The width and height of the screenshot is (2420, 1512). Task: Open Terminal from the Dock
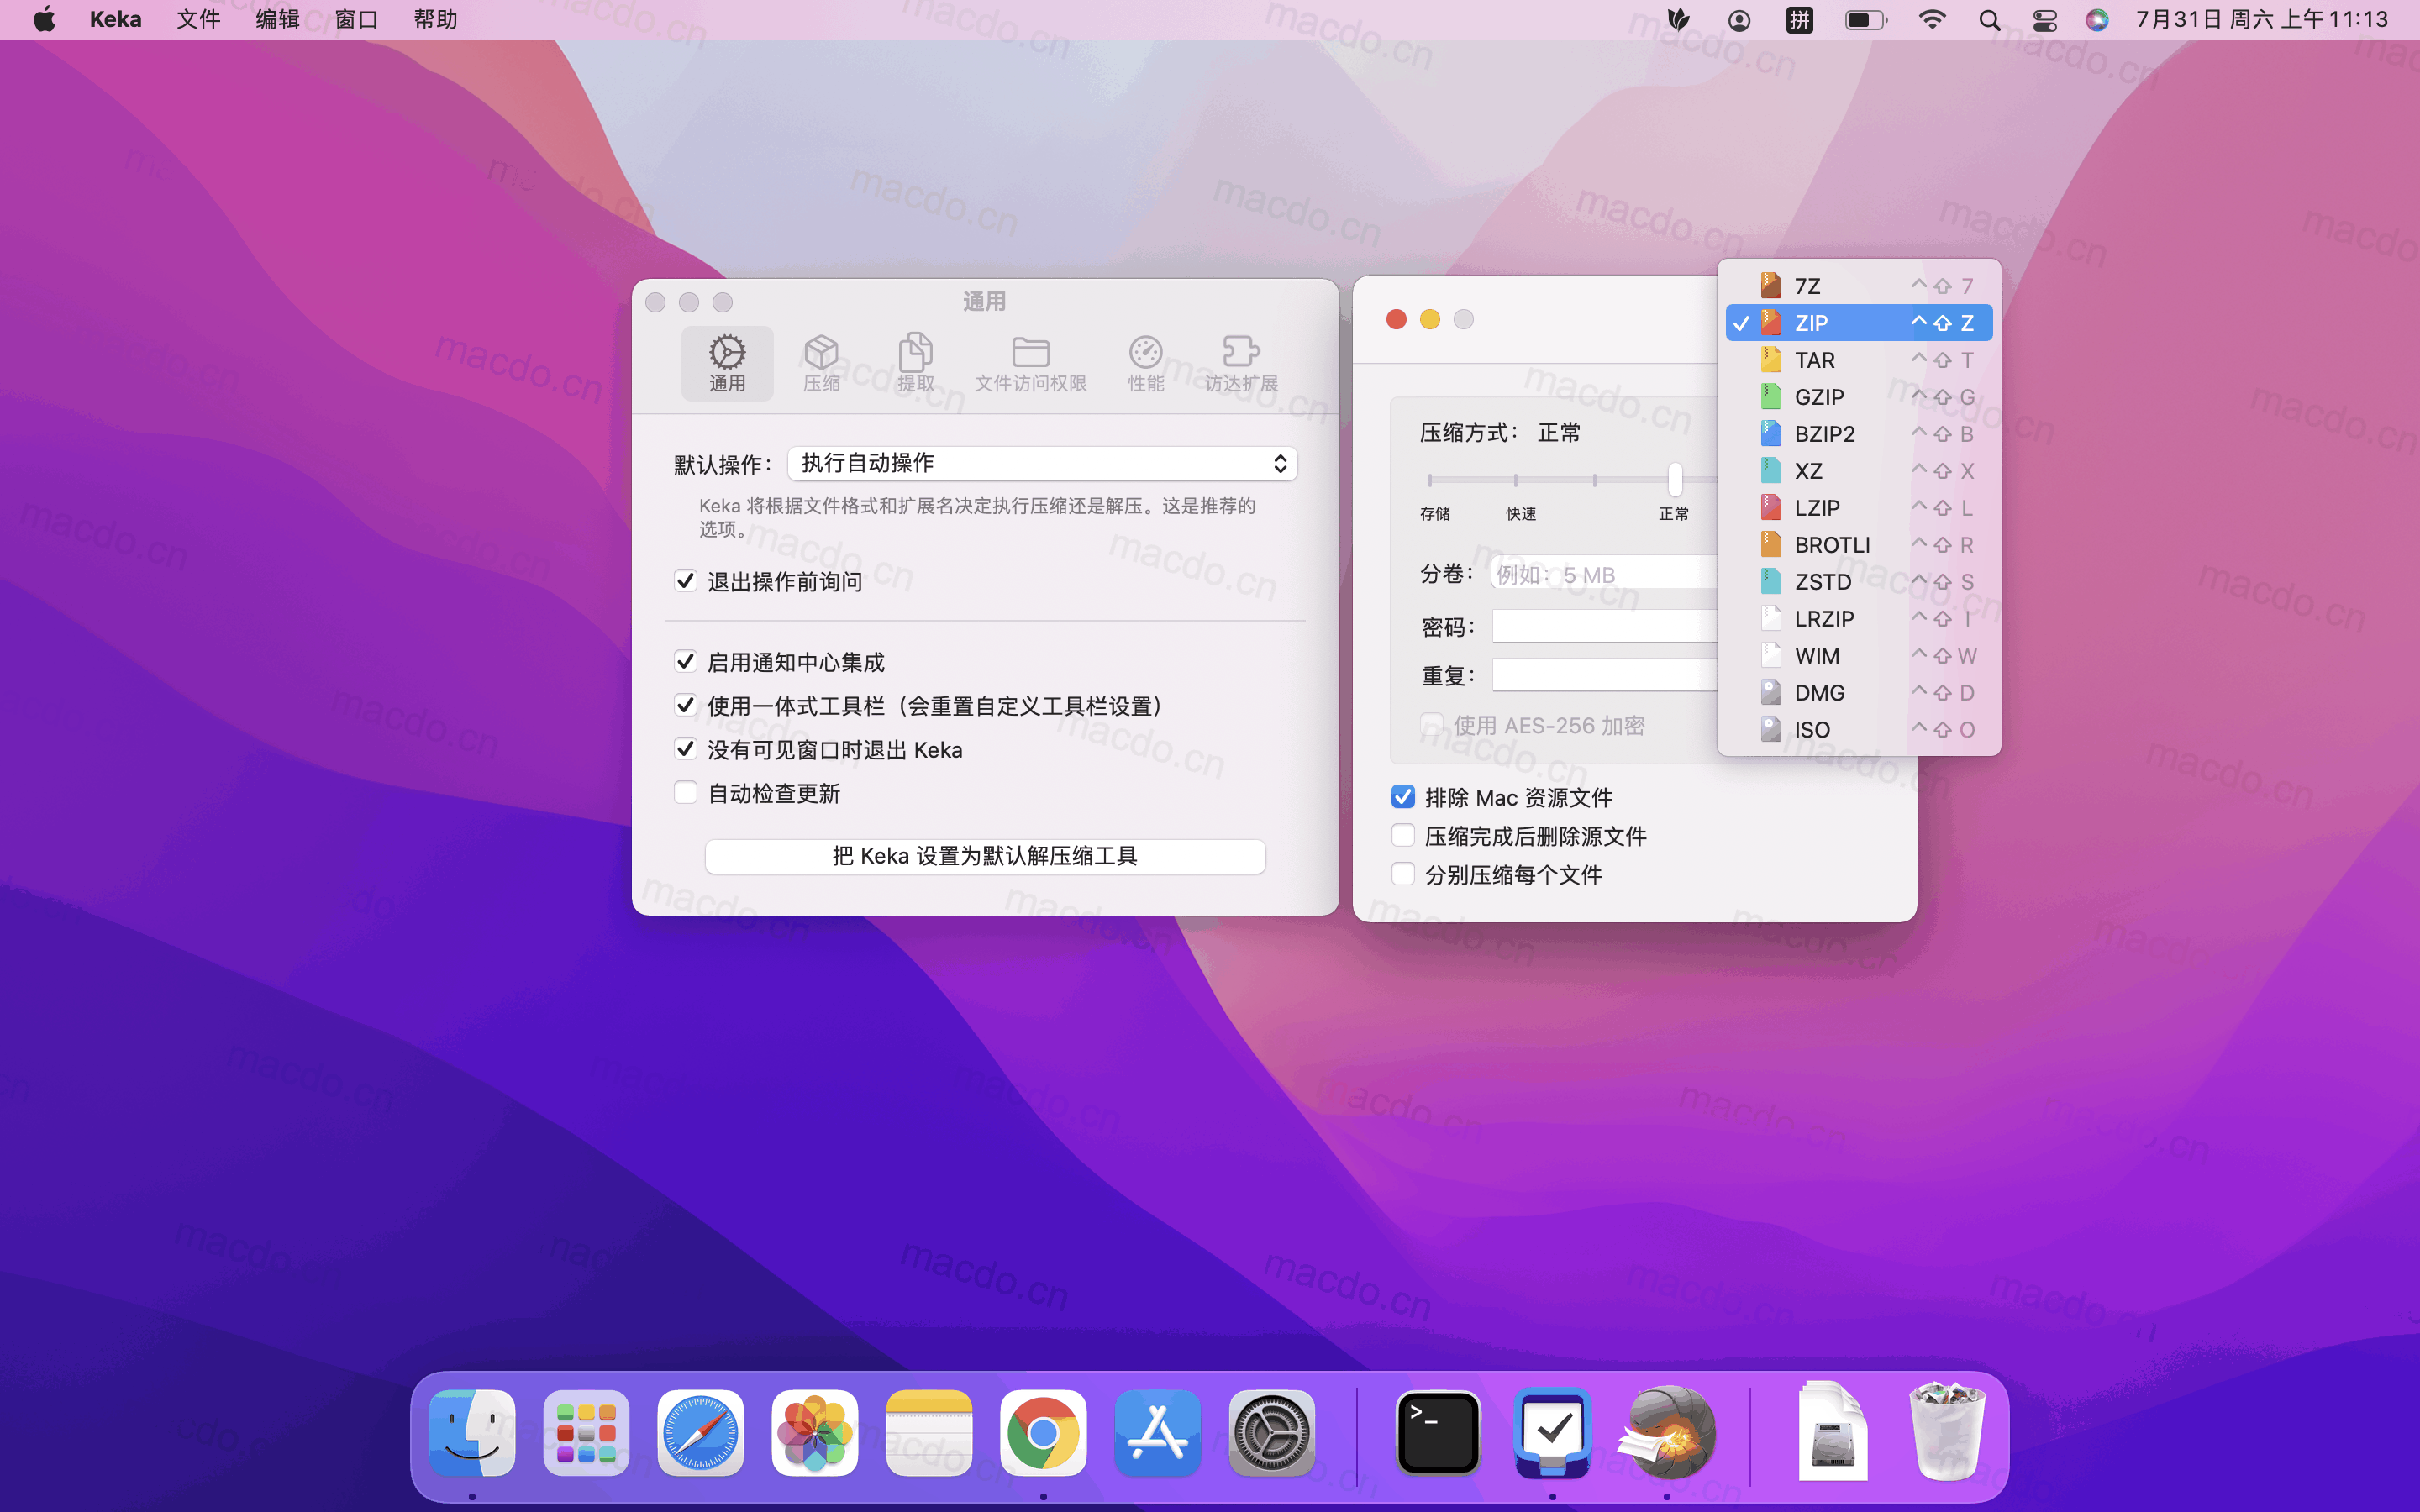(1438, 1432)
